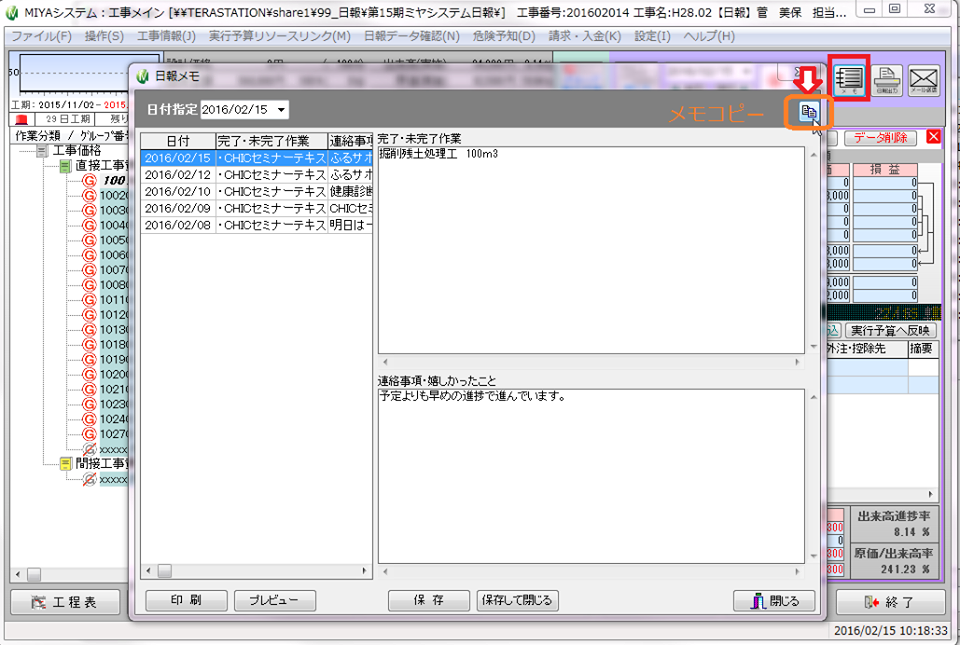Click the G icon beside row starting 1023
Screen dimensions: 960x645
click(x=89, y=404)
